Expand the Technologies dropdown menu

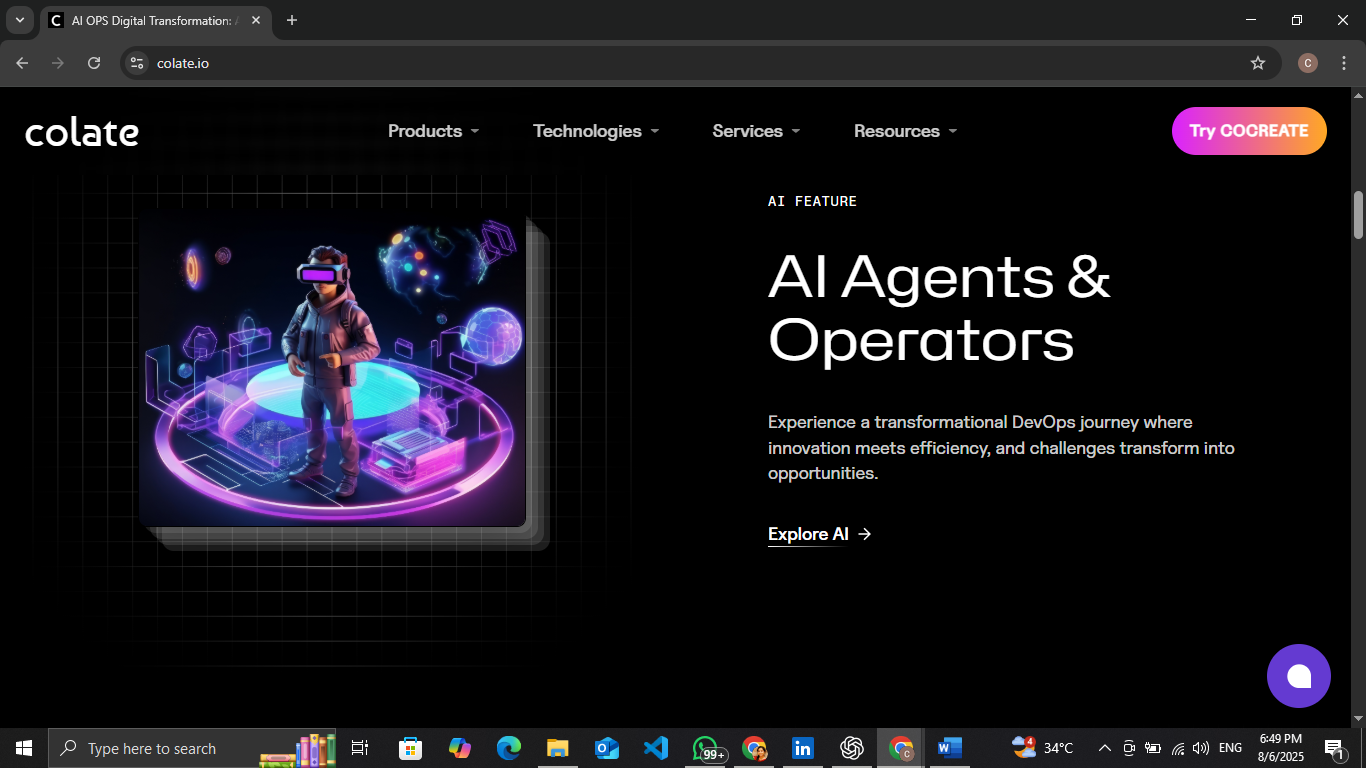pyautogui.click(x=595, y=131)
